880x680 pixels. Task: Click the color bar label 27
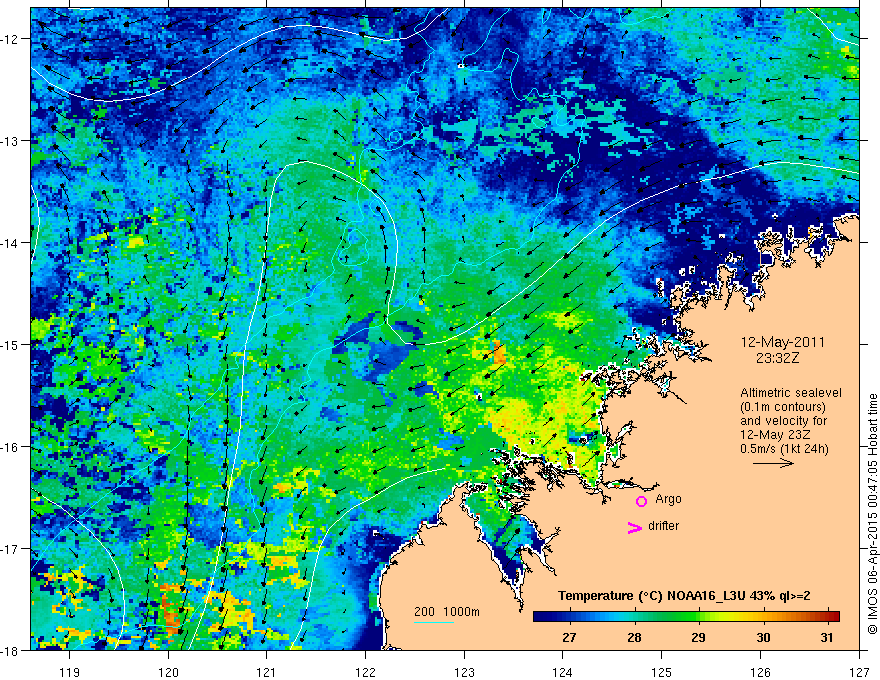pyautogui.click(x=569, y=637)
